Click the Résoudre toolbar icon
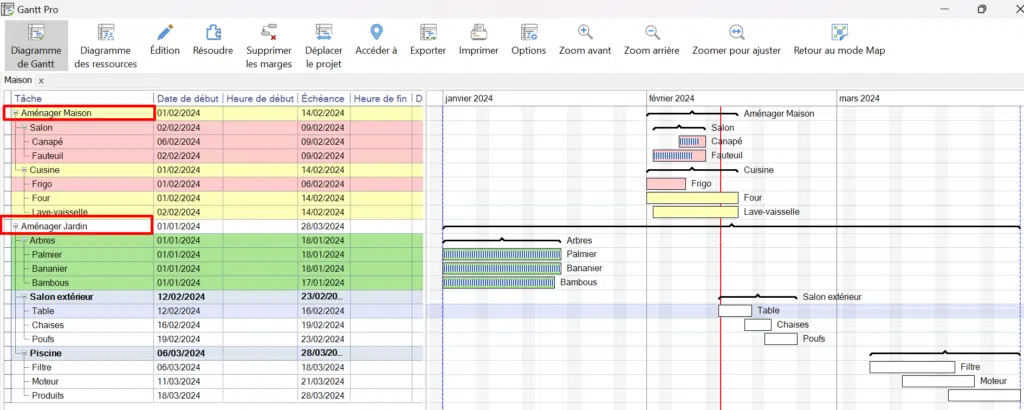 pyautogui.click(x=213, y=33)
